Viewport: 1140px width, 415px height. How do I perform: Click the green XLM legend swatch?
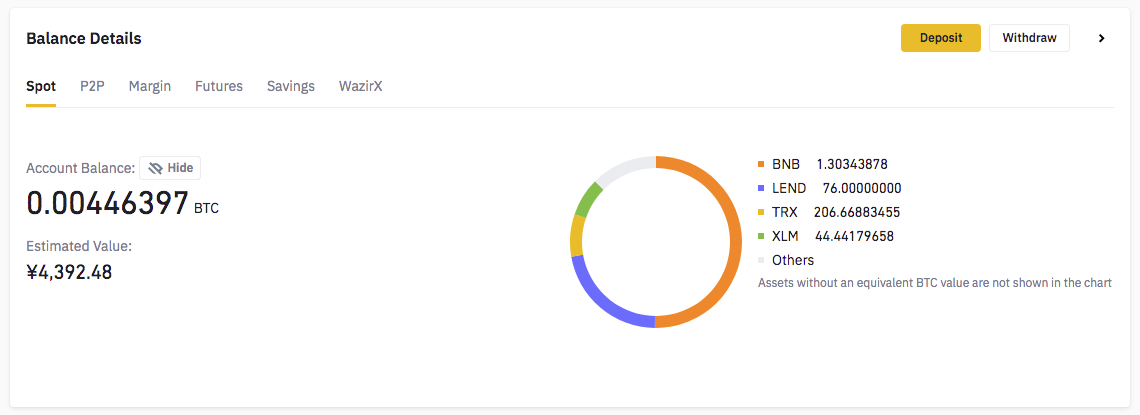[x=761, y=236]
